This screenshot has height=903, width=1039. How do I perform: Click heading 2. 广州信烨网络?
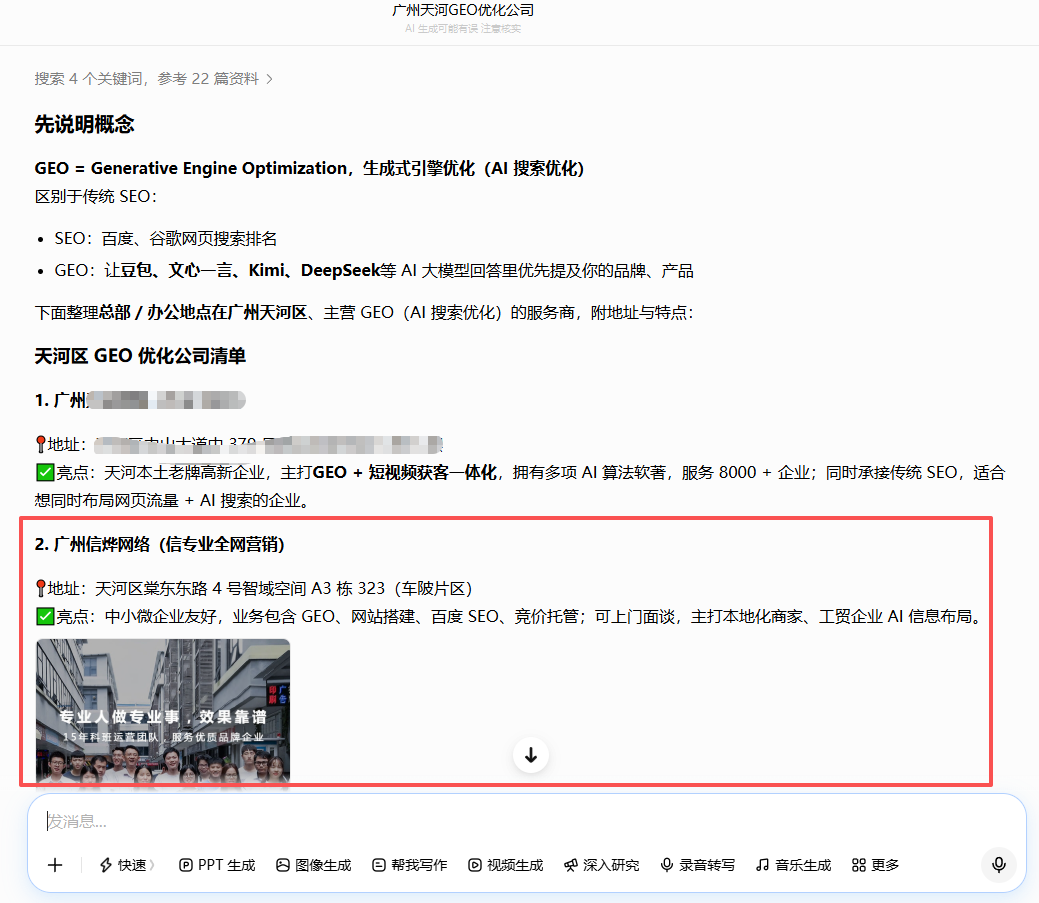(x=160, y=545)
